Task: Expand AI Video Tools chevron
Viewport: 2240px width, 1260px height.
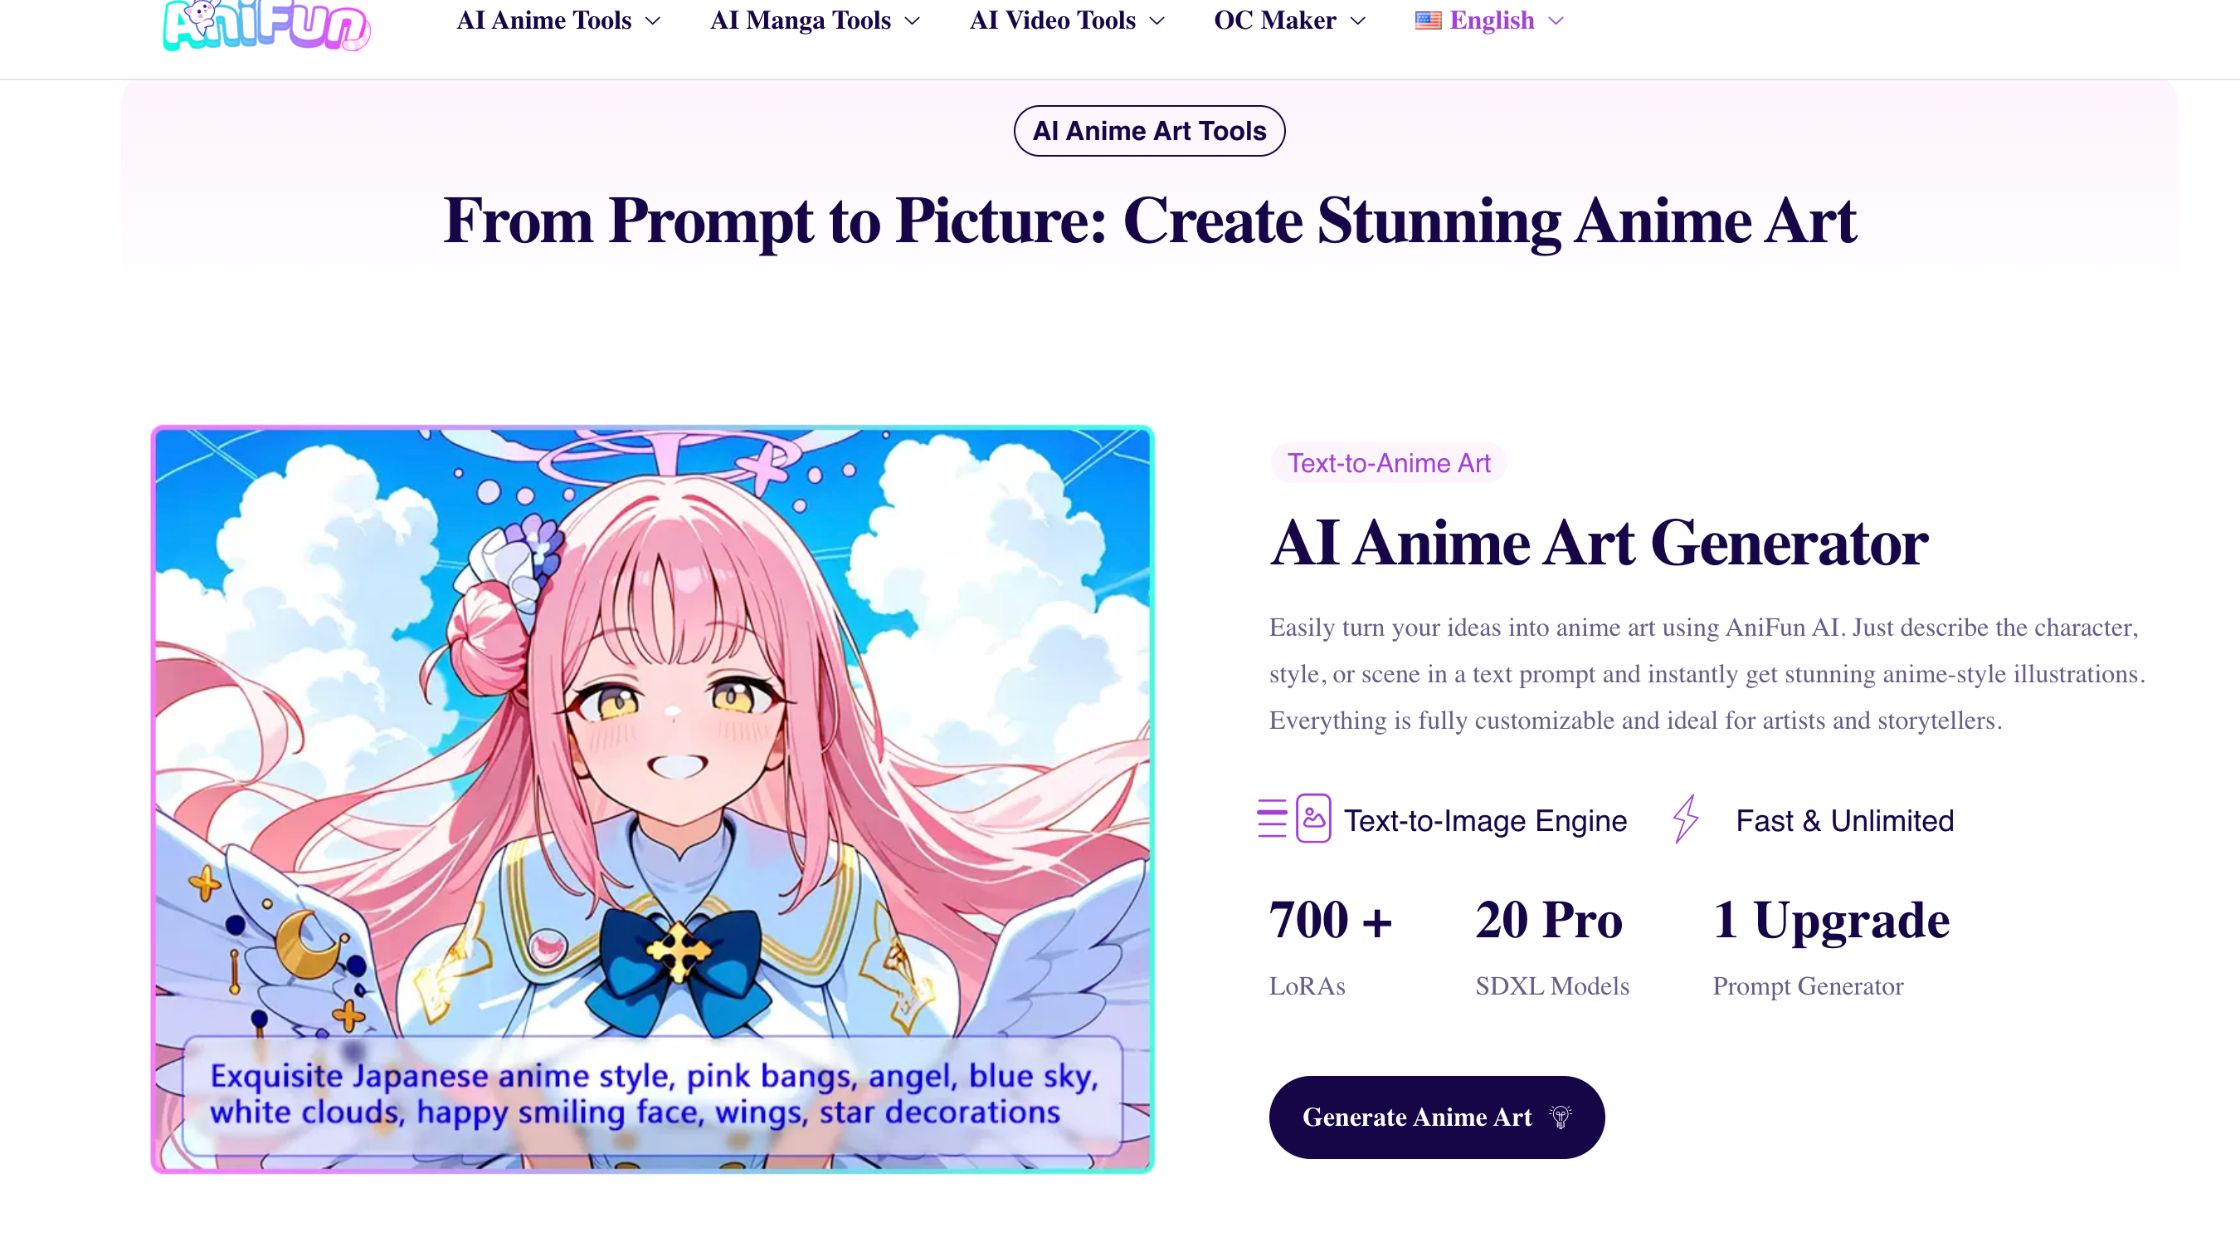Action: tap(1157, 21)
